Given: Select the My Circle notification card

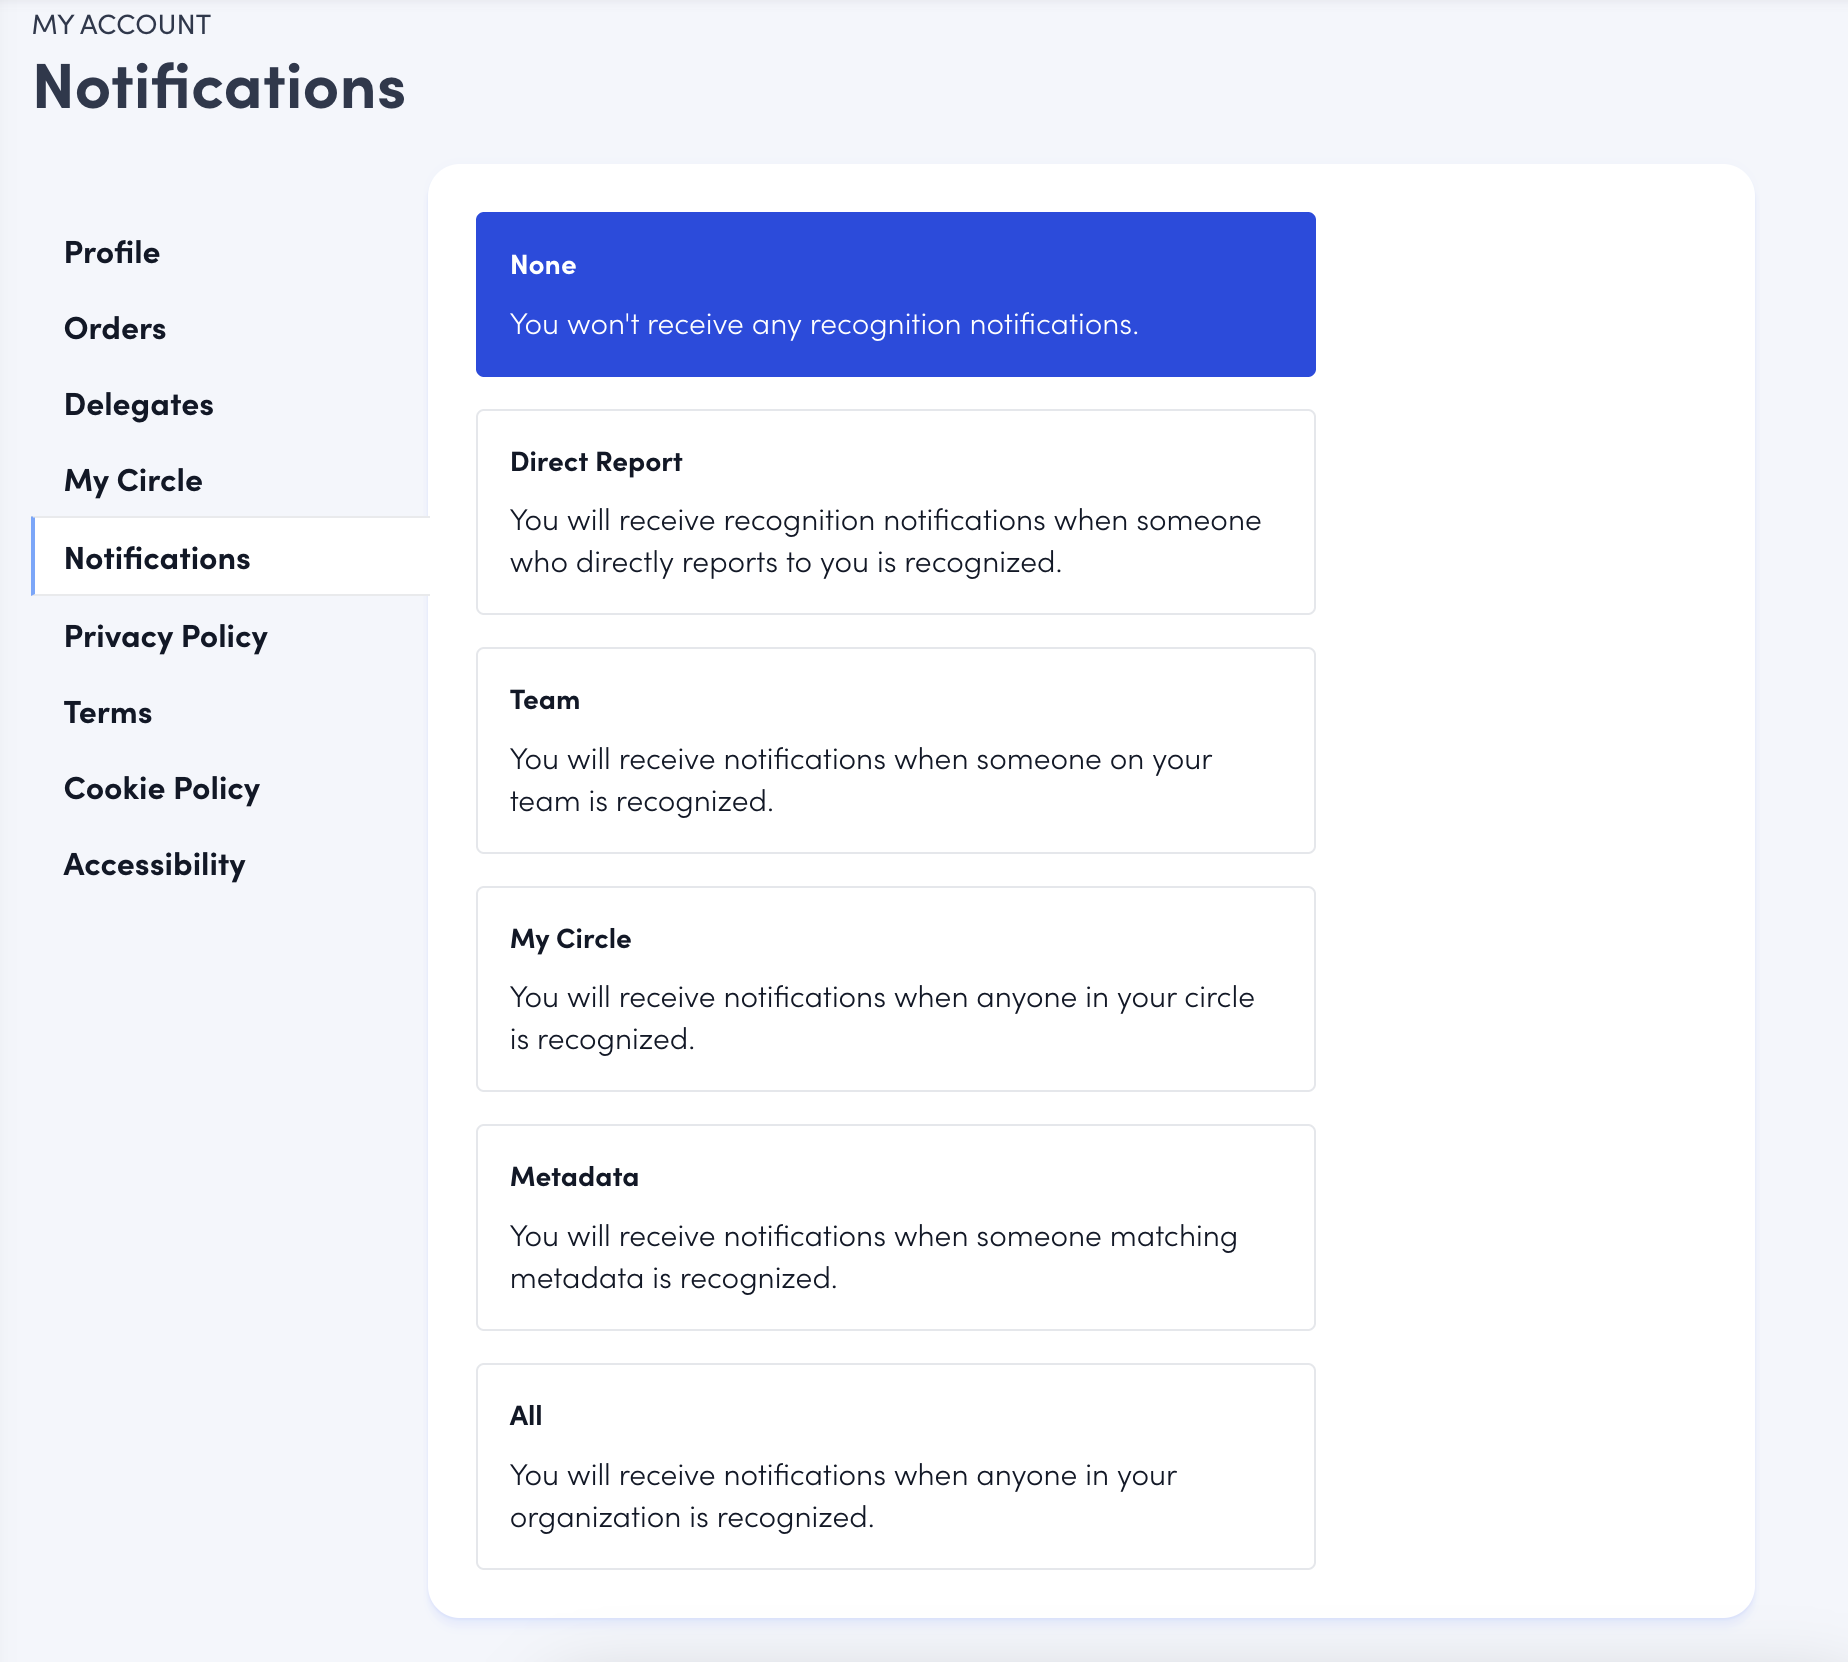Looking at the screenshot, I should tap(896, 989).
